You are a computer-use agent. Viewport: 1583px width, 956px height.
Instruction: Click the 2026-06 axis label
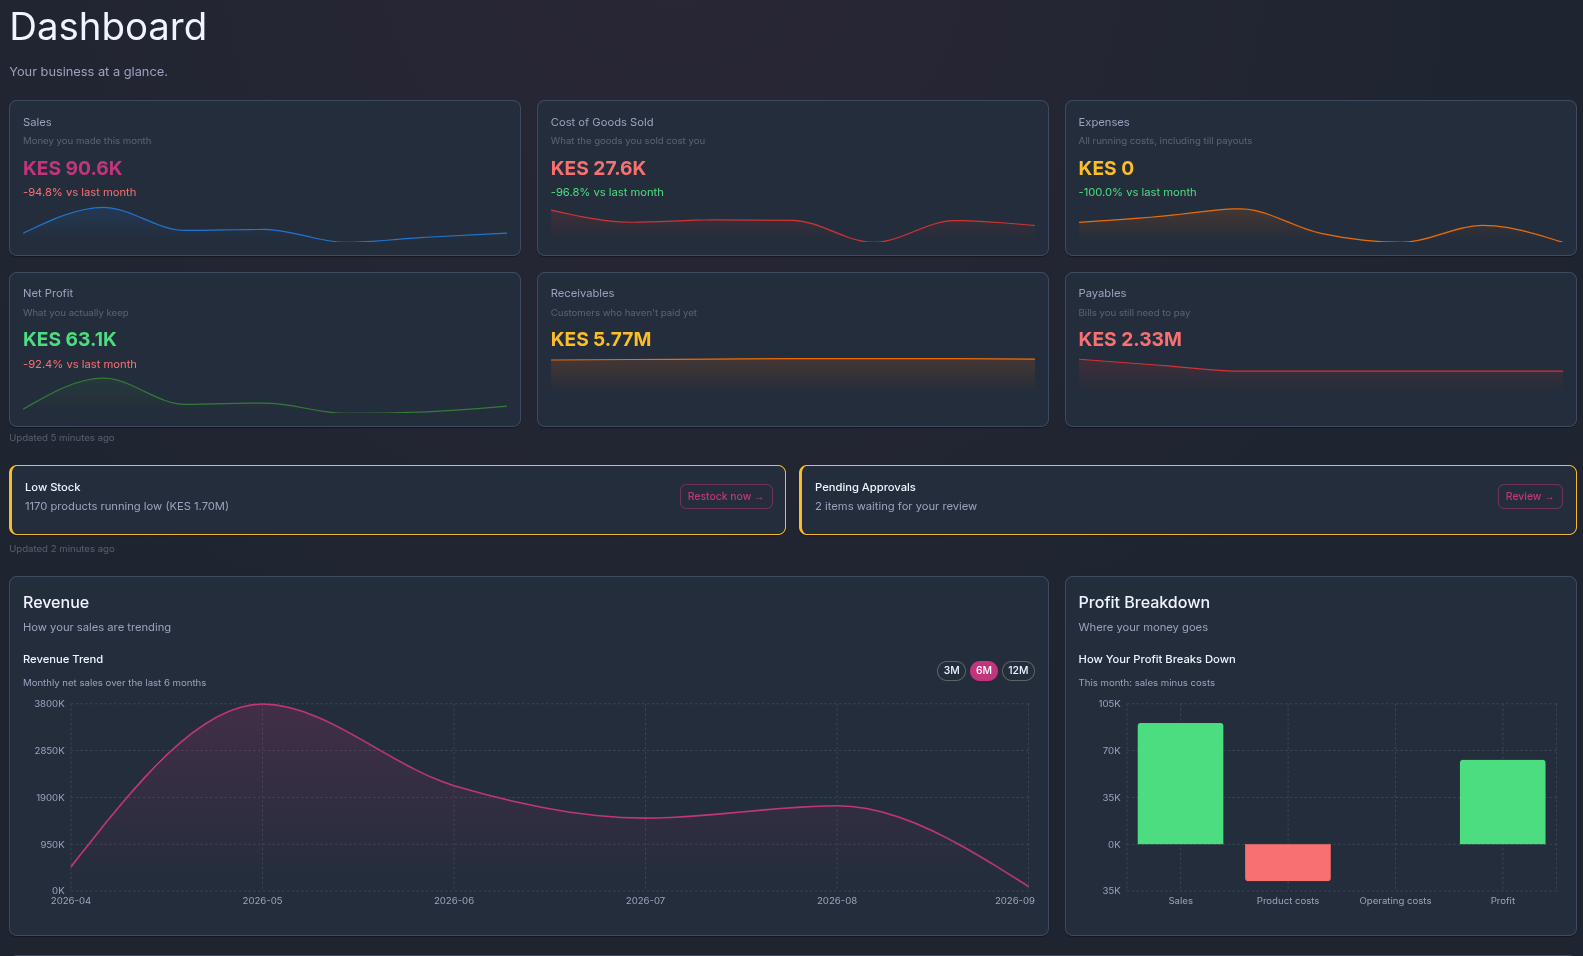pyautogui.click(x=454, y=901)
